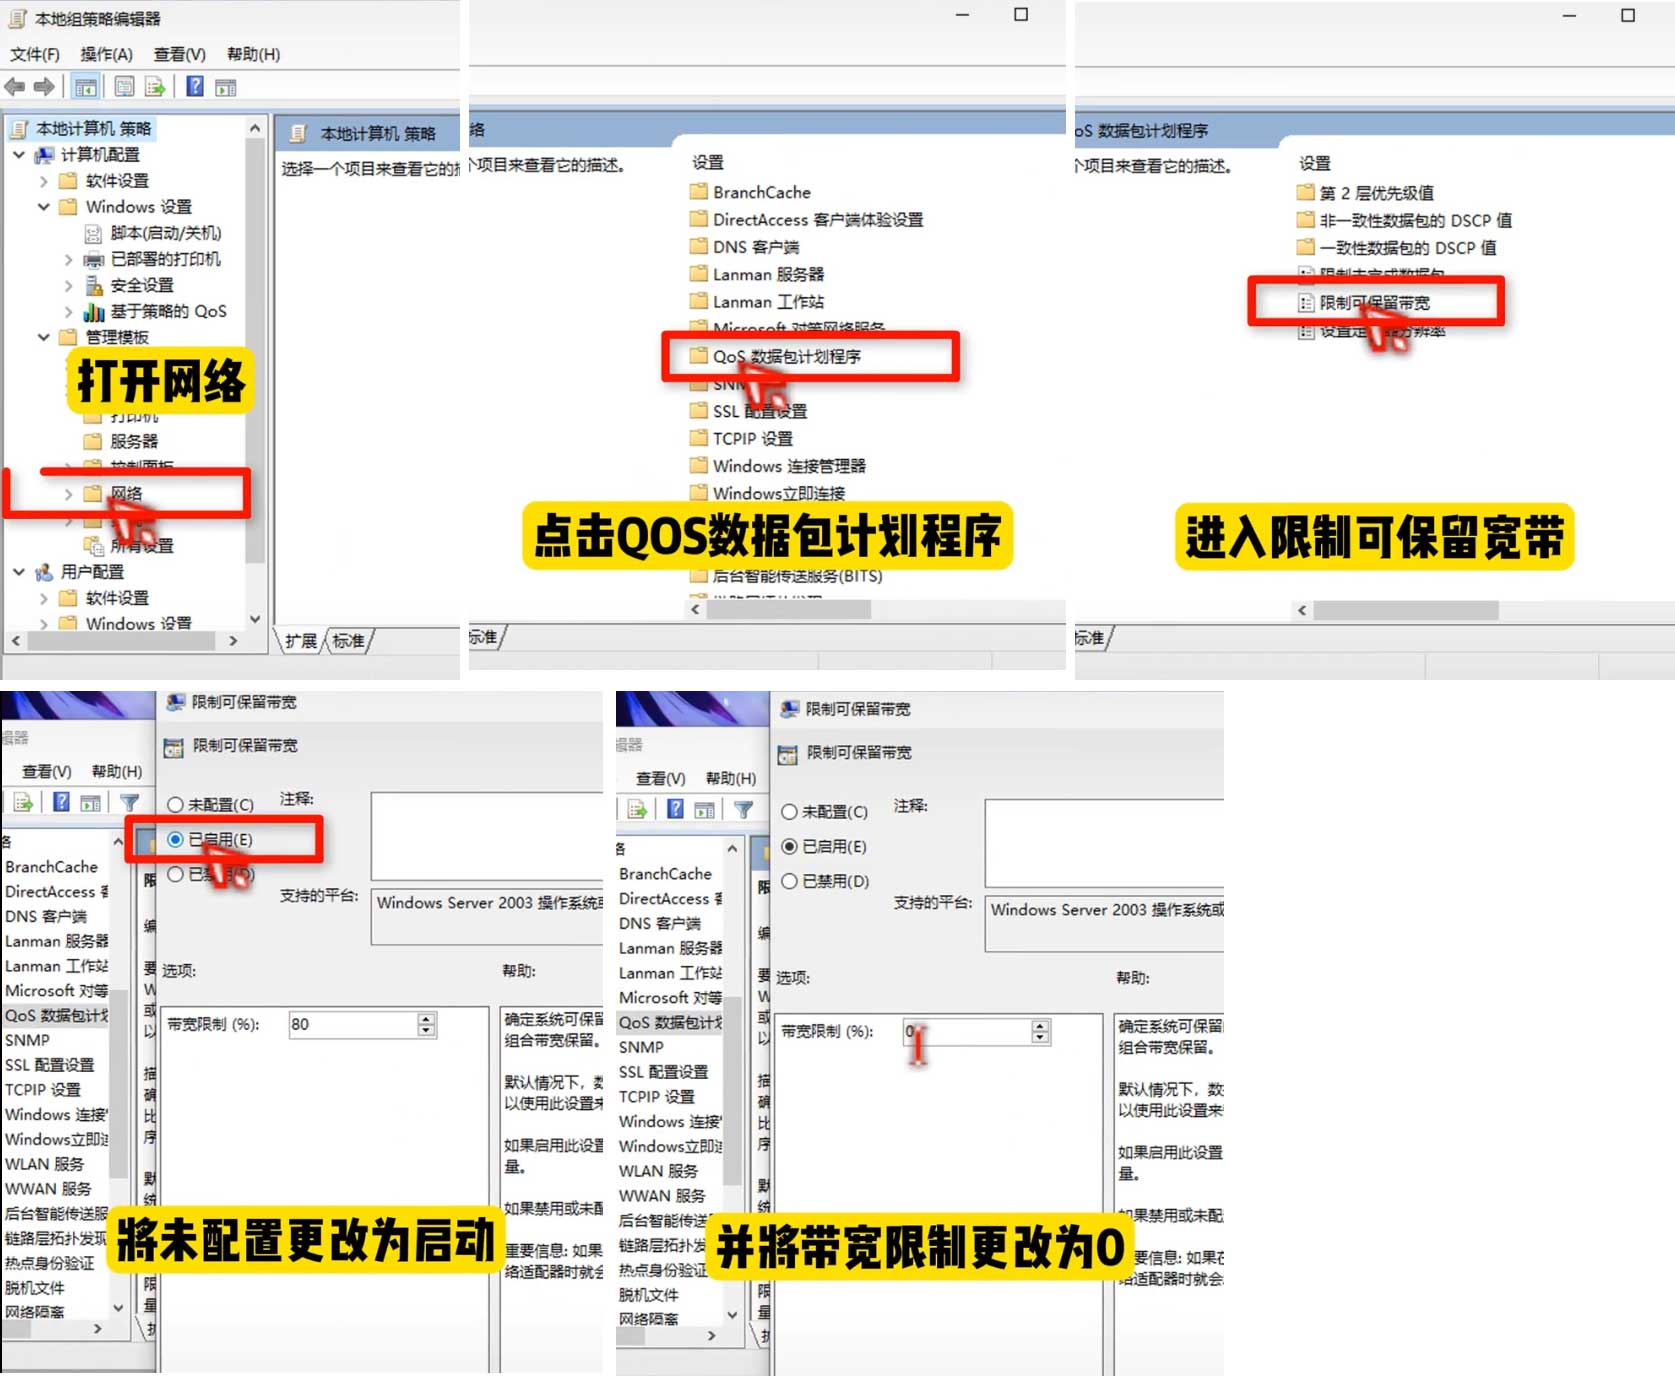
Task: Click the console tree's scroll-up arrow
Action: point(255,128)
